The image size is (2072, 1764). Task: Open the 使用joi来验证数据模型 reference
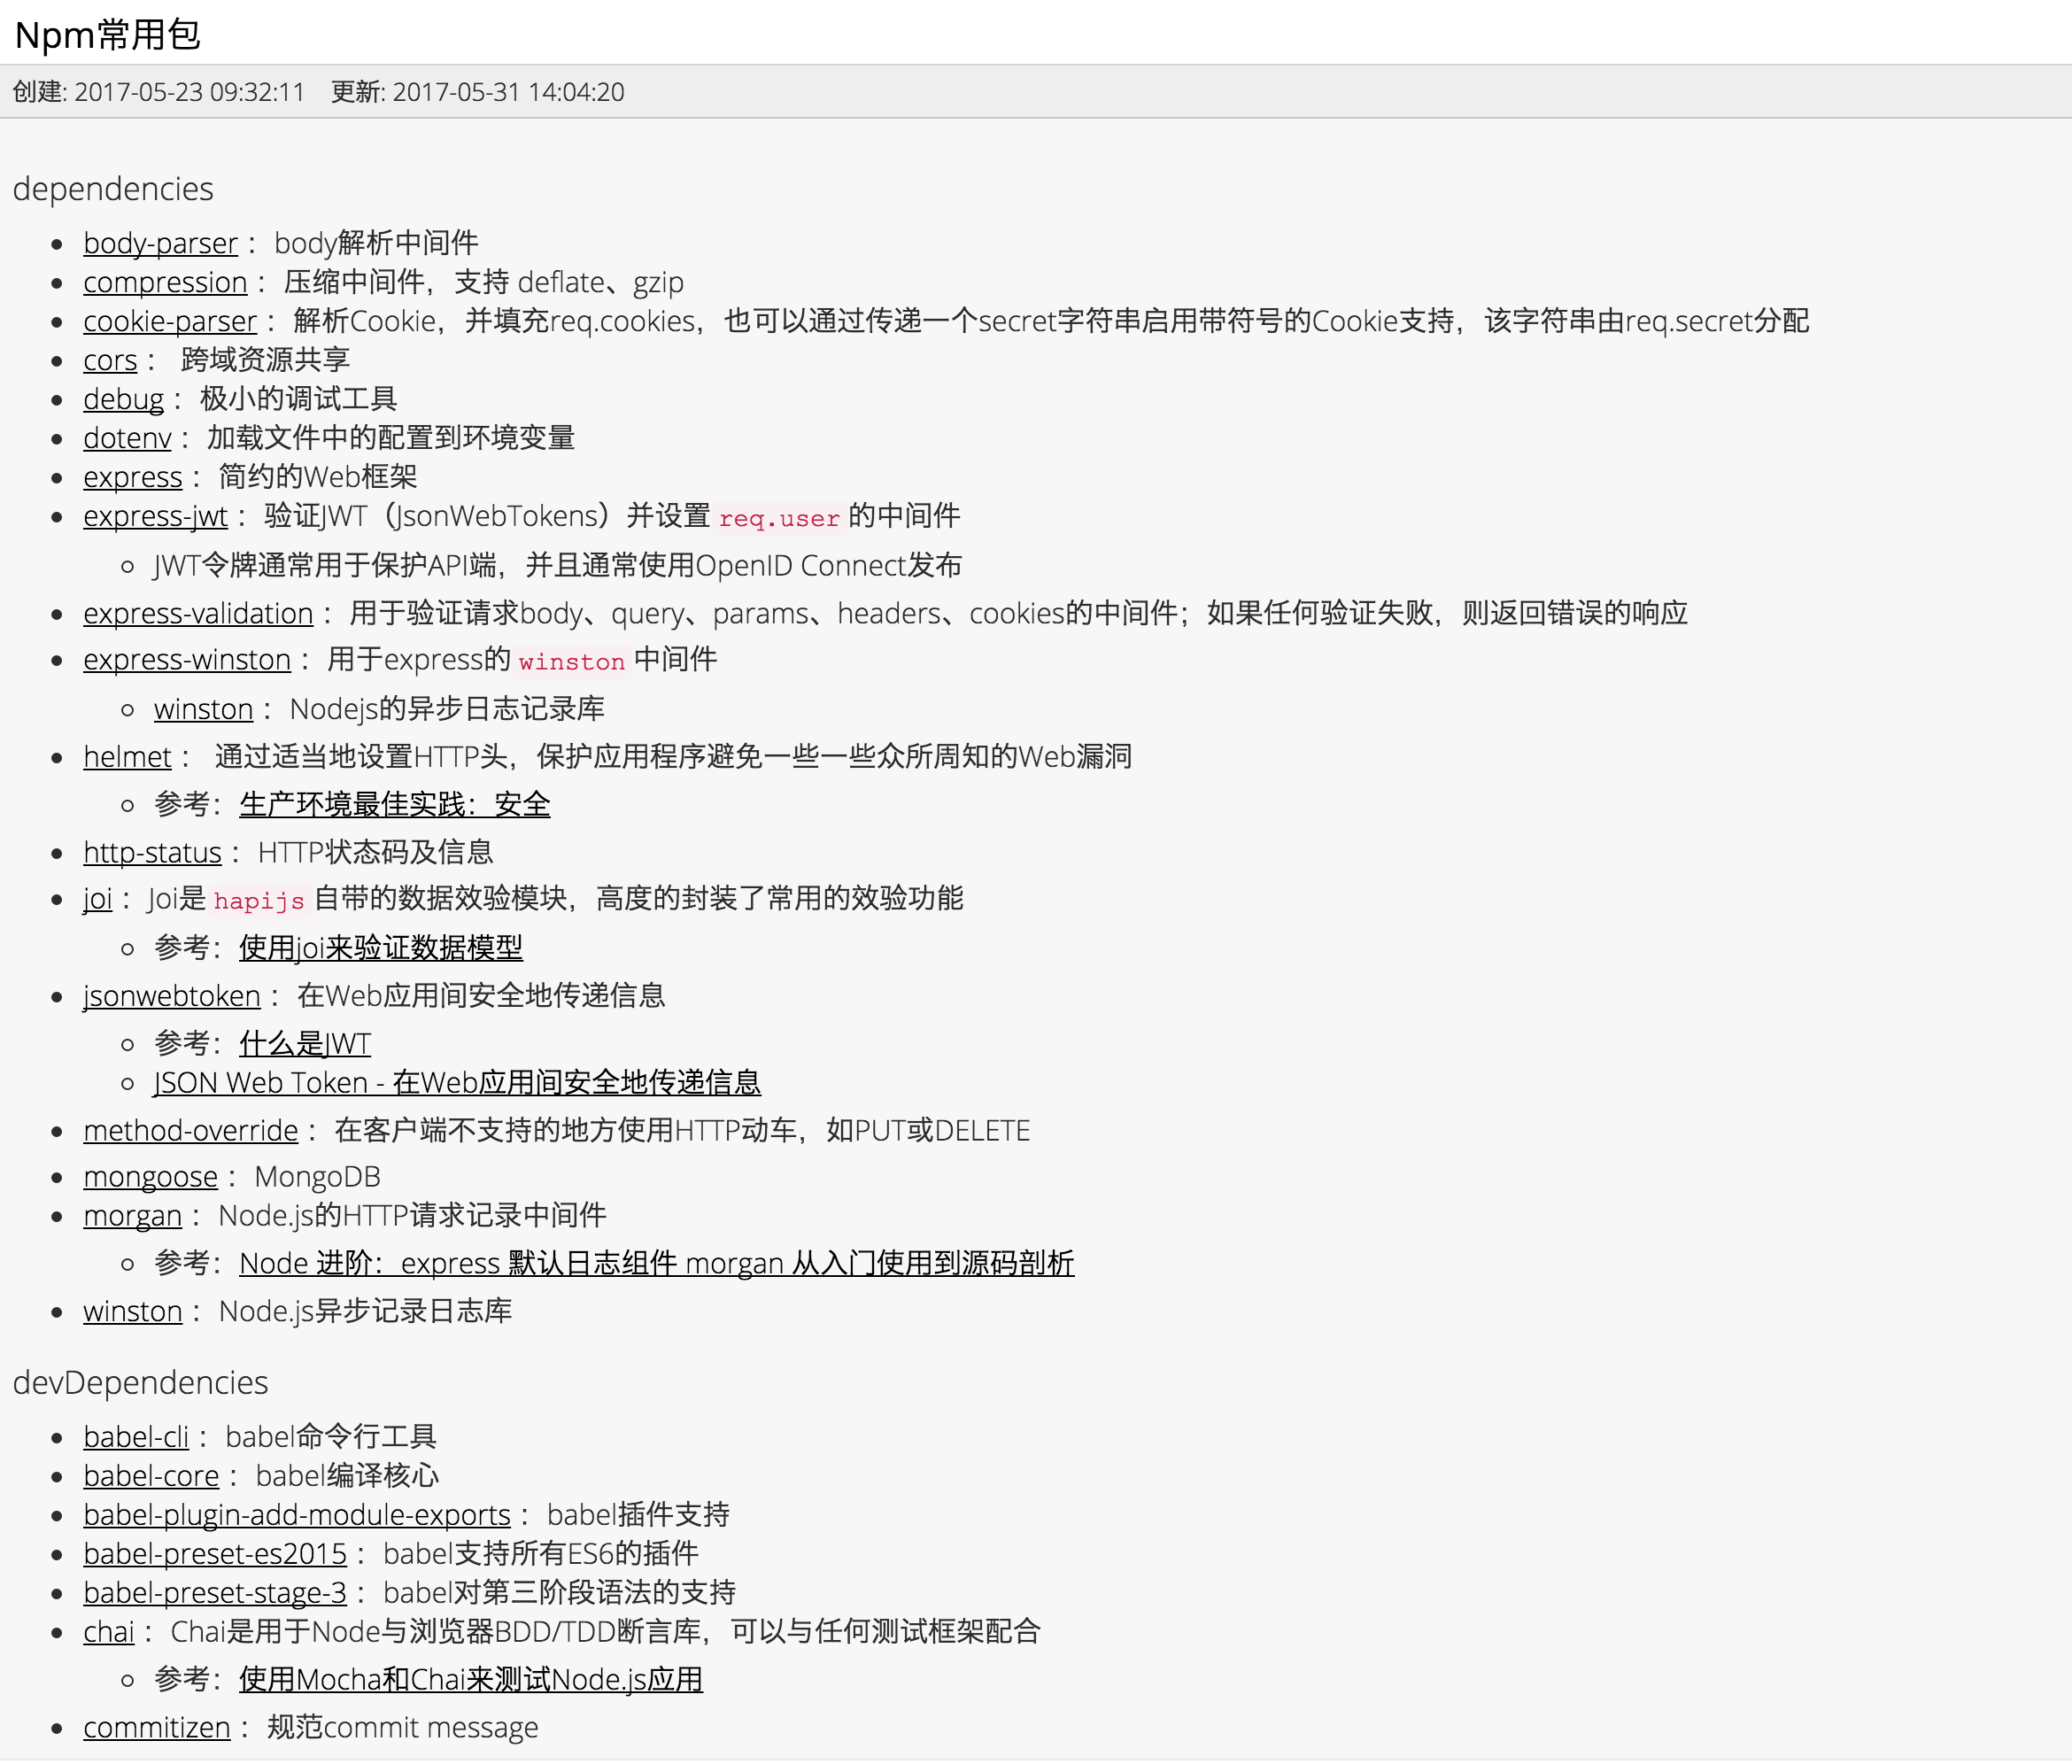coord(381,947)
